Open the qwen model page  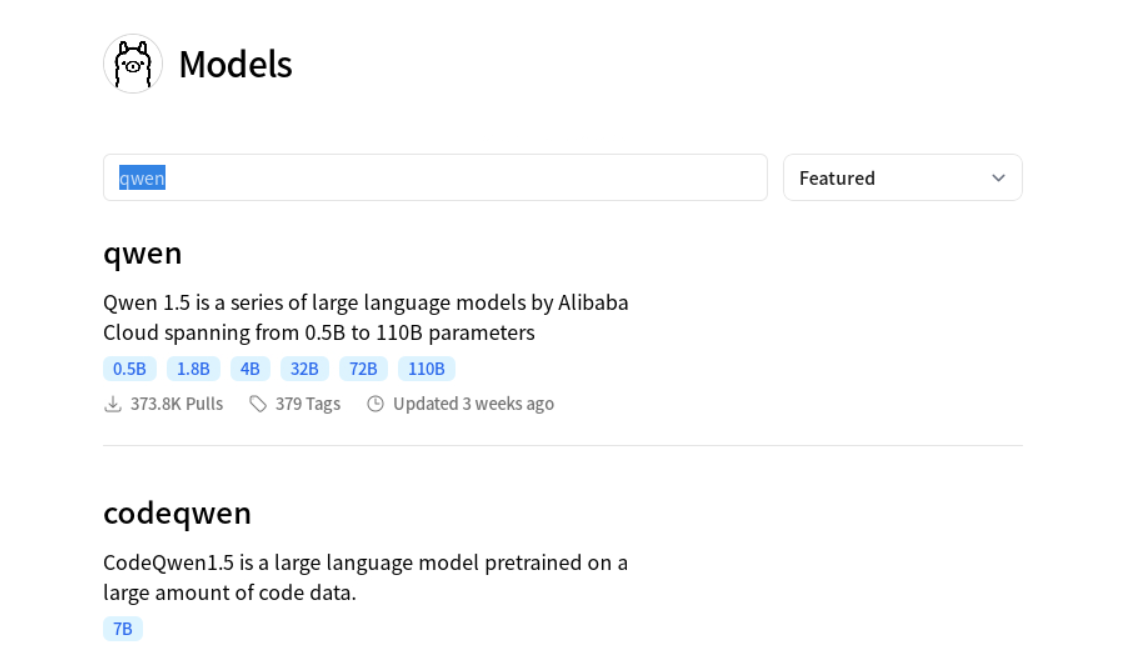pos(143,253)
